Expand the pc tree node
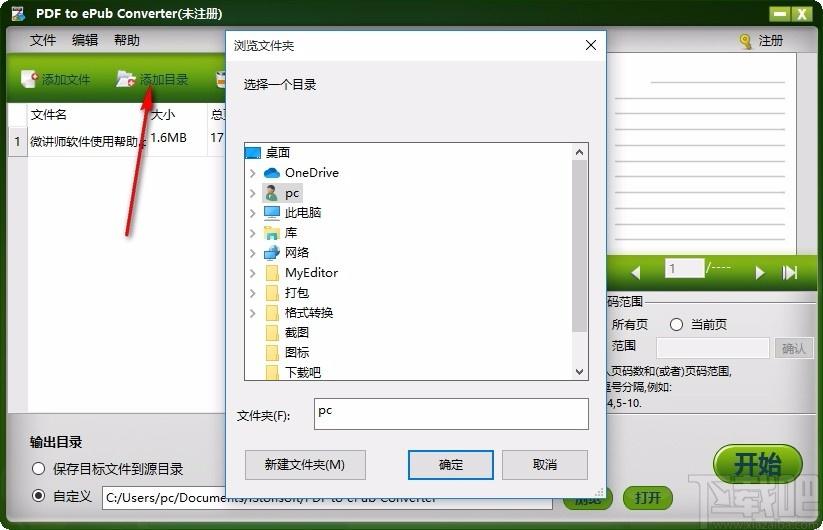Viewport: 823px width, 530px height. point(252,193)
